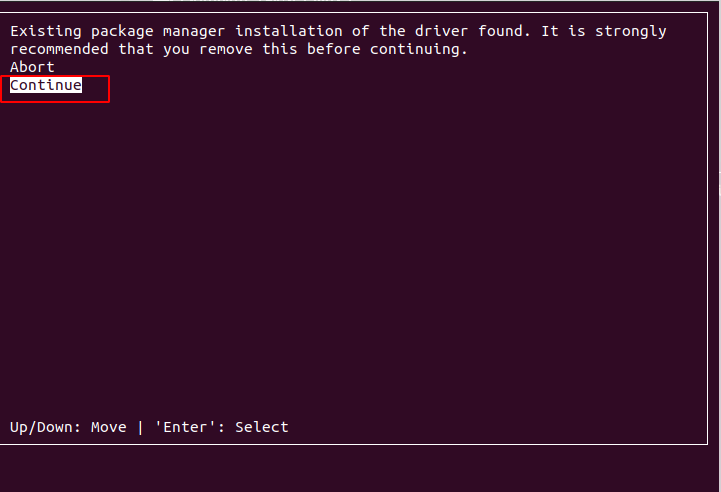Click the "'Enter':" key hint
This screenshot has height=492, width=721.
190,427
